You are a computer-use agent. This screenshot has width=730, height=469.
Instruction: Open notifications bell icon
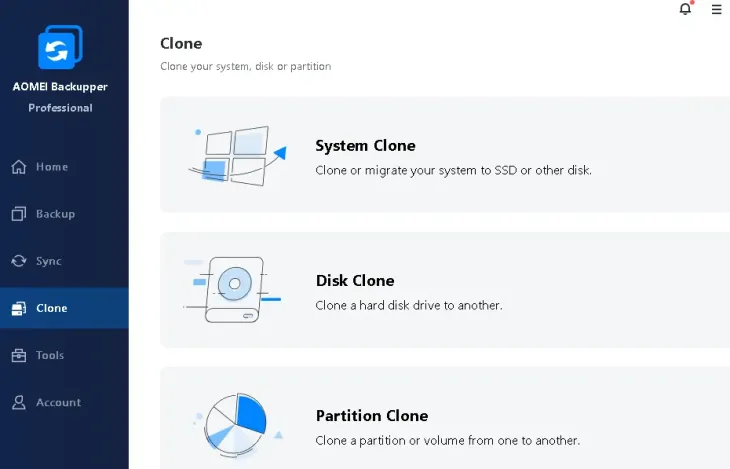tap(685, 9)
